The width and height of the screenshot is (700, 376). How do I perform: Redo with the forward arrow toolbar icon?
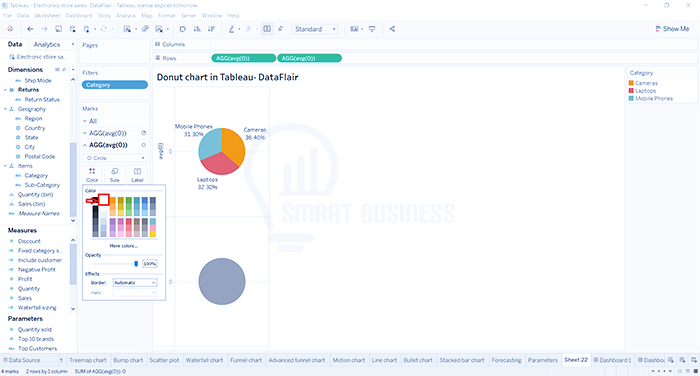(x=44, y=29)
